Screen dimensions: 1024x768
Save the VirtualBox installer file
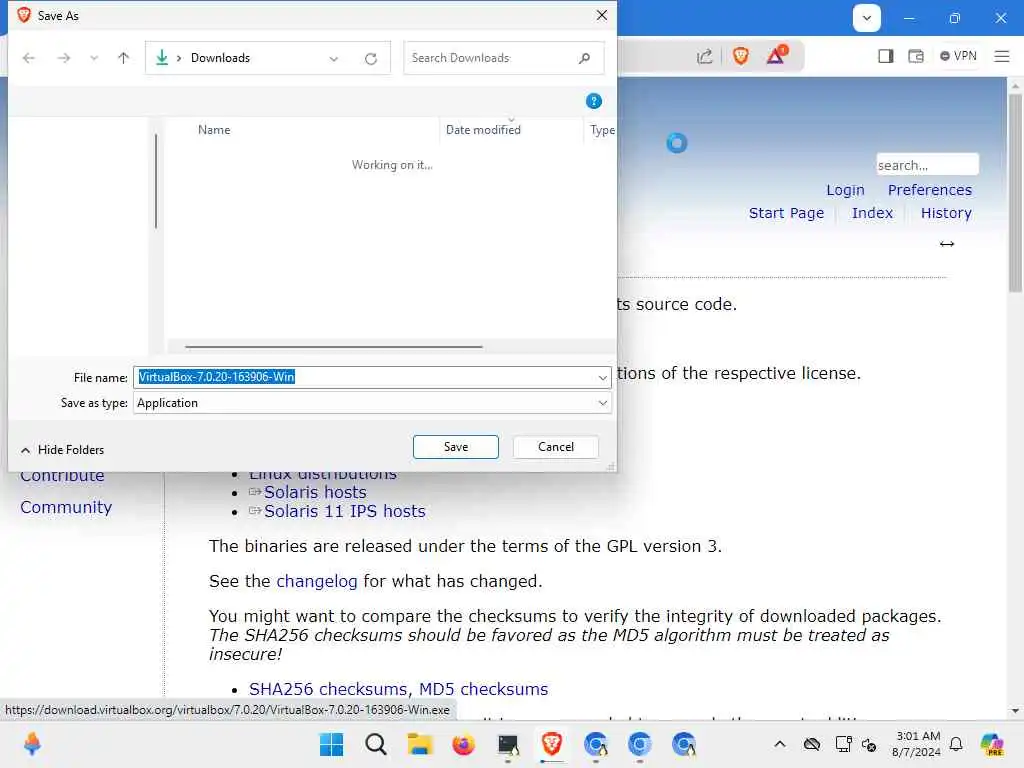pyautogui.click(x=456, y=447)
